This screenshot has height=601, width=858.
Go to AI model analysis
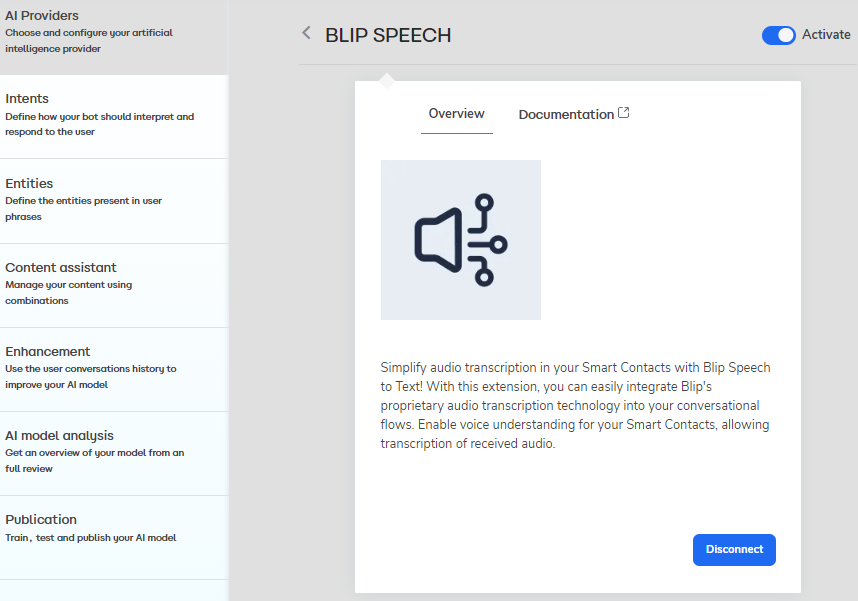[x=59, y=435]
